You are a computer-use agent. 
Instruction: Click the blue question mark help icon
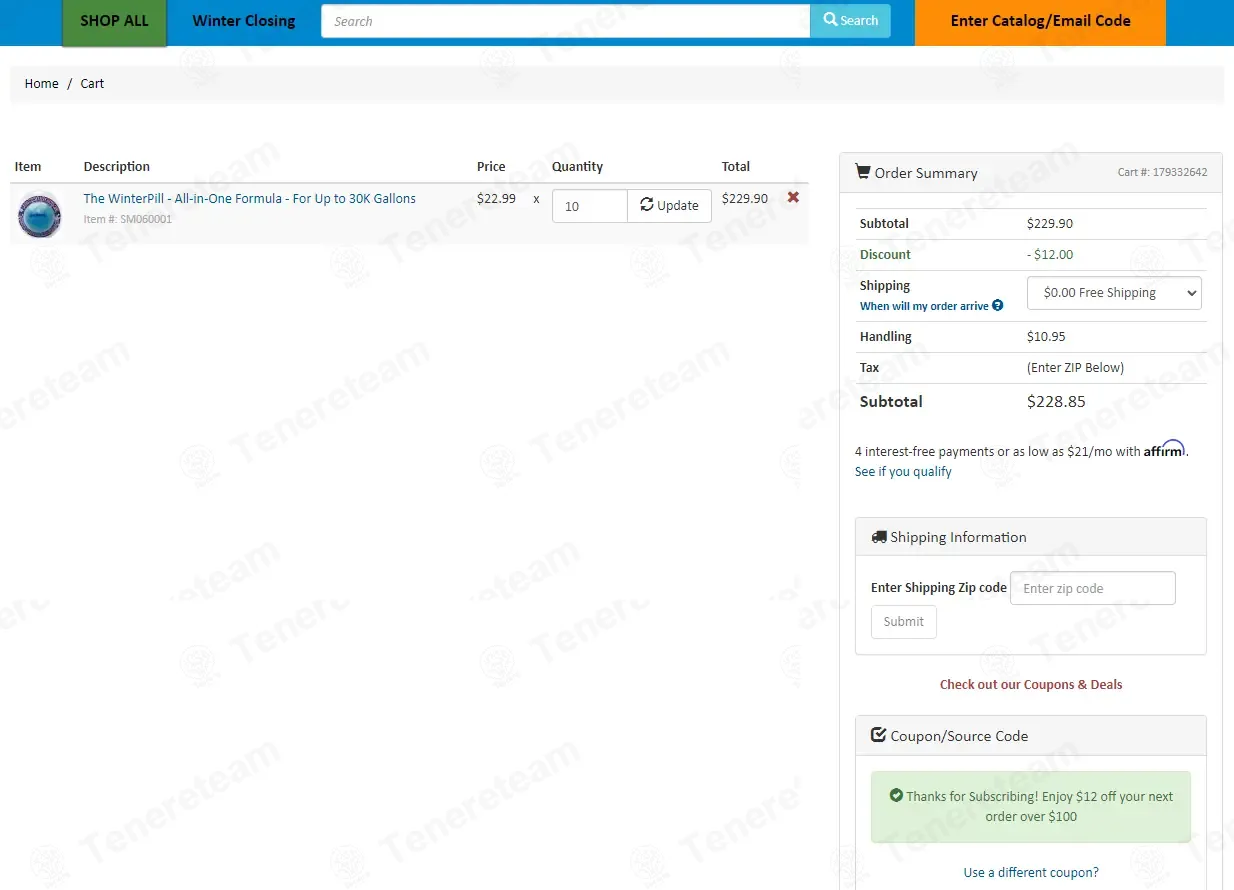[997, 306]
